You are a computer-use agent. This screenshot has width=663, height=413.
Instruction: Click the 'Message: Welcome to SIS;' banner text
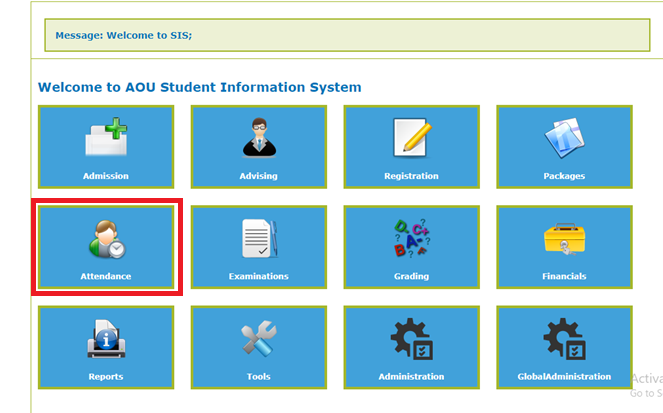(x=123, y=35)
